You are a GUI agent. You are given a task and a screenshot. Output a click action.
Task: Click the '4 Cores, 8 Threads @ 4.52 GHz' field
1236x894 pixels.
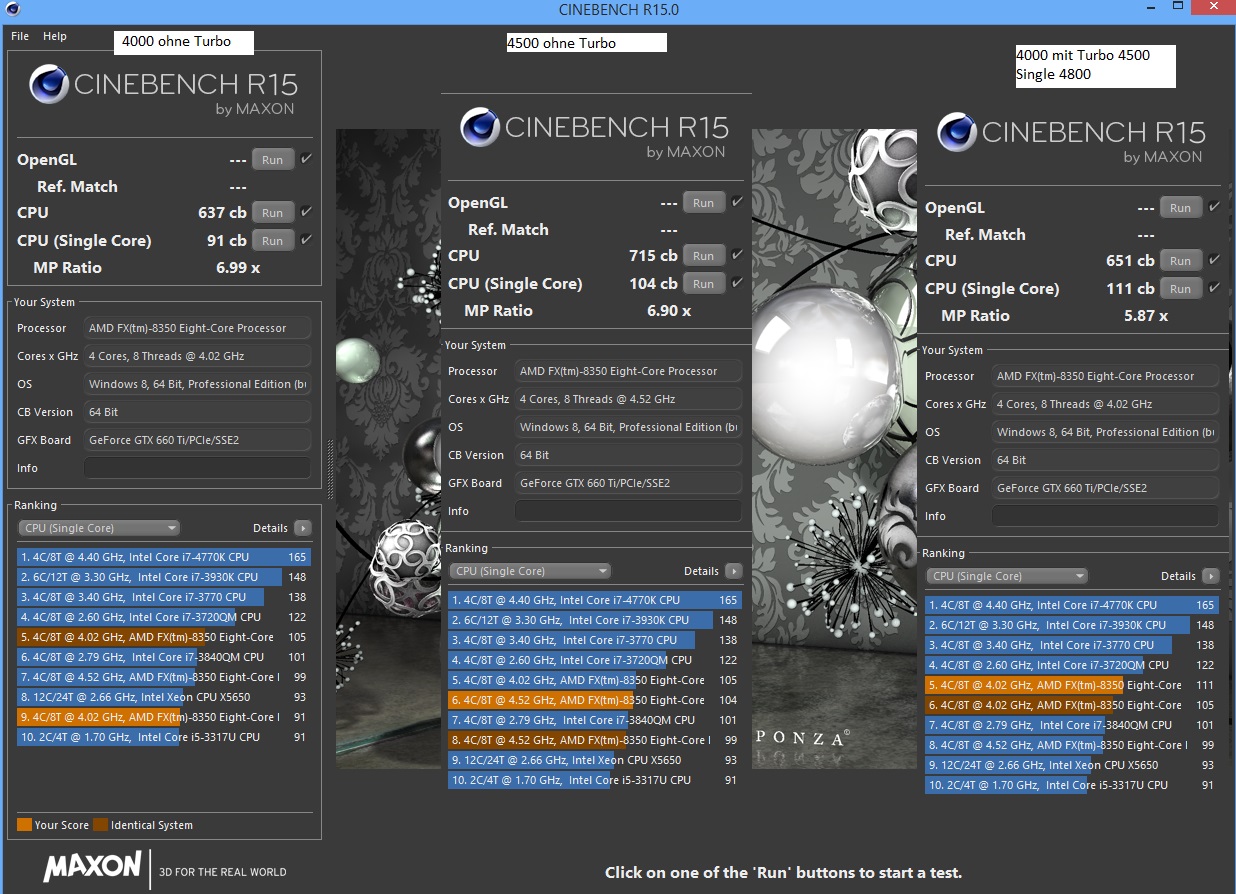pos(628,399)
